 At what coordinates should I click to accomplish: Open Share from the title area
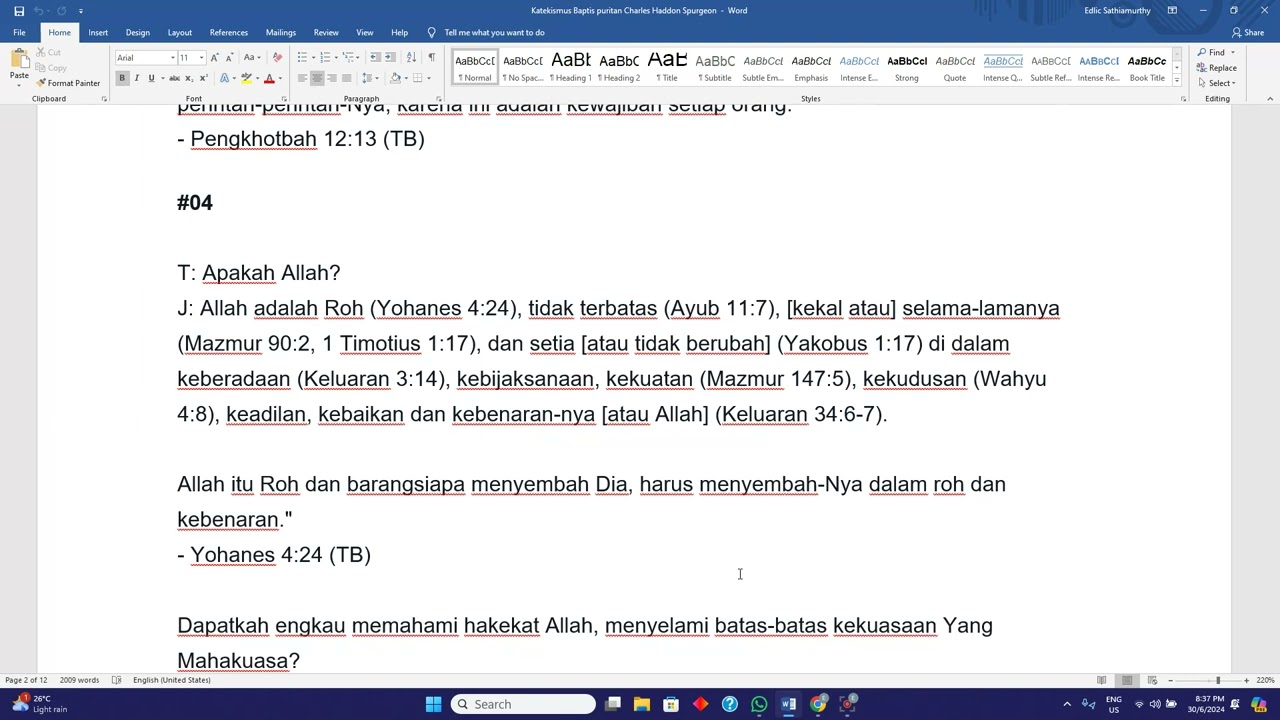click(1248, 32)
